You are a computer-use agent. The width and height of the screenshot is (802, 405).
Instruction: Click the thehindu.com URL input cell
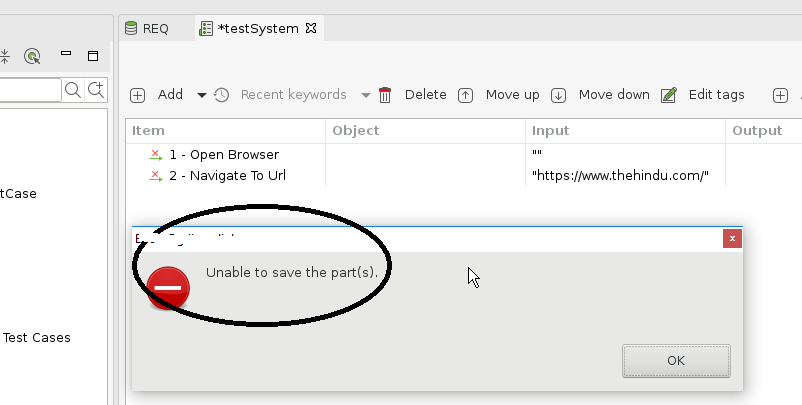620,176
